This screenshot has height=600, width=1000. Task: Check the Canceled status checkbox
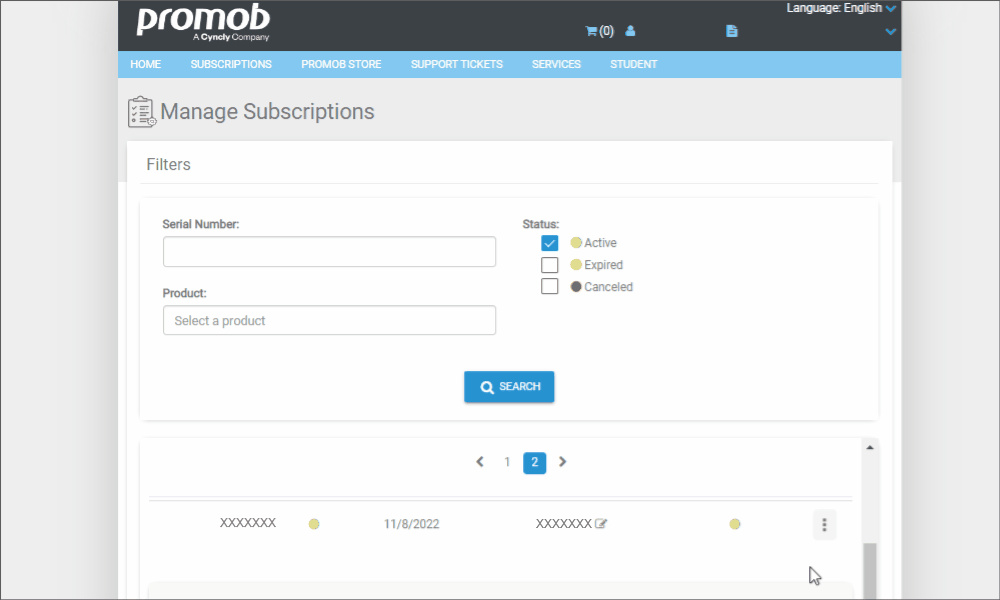click(549, 286)
